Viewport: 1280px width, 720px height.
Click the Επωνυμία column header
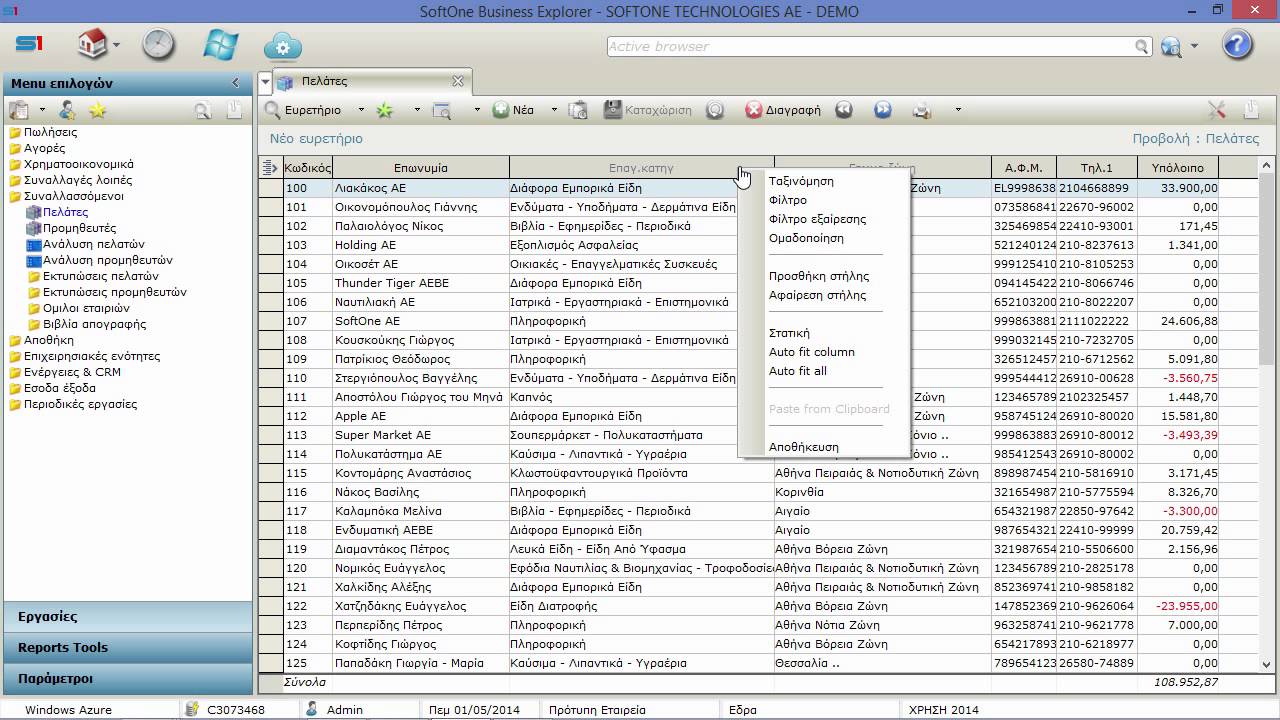421,168
